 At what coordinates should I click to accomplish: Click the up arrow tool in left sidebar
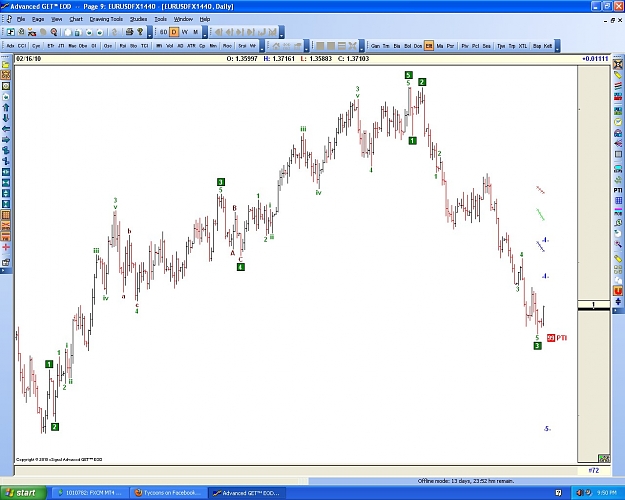coord(6,107)
